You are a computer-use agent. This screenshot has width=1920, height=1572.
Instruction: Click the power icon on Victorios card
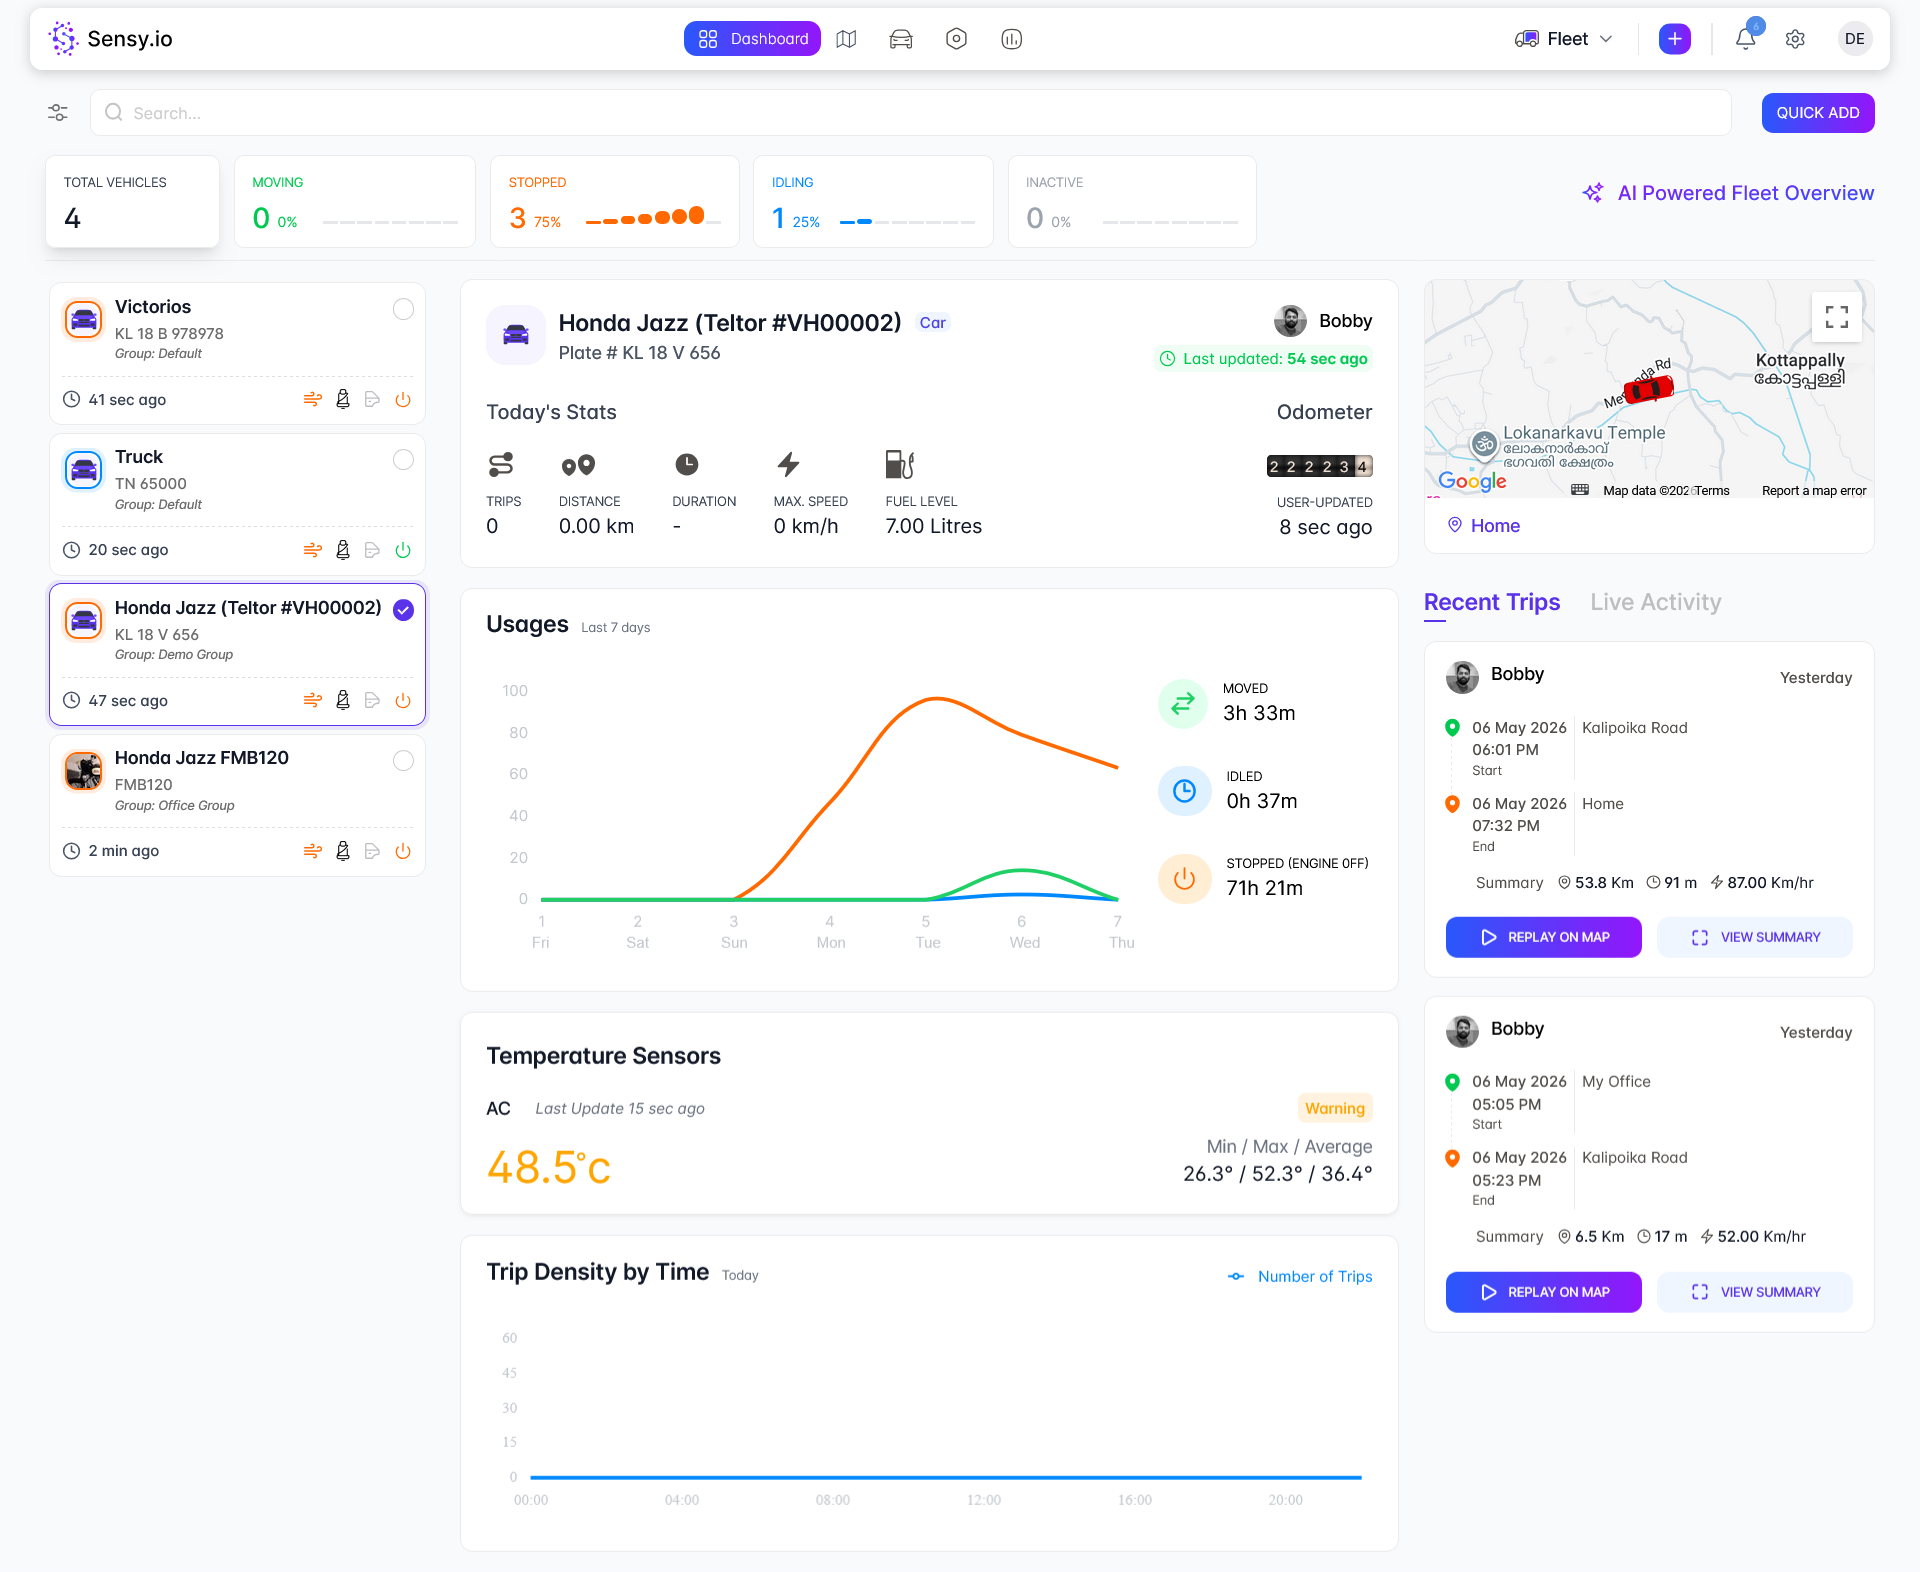point(403,399)
